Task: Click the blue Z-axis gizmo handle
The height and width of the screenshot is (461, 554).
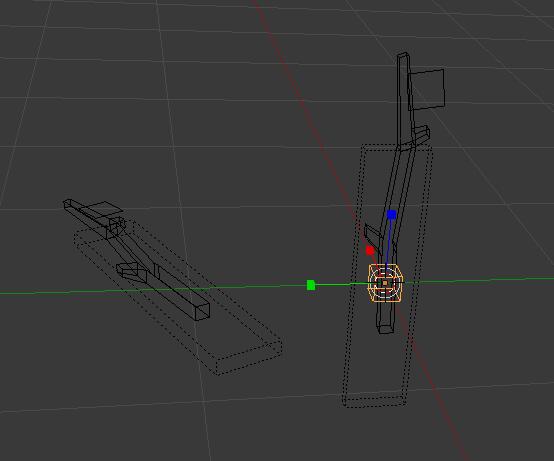Action: (391, 214)
